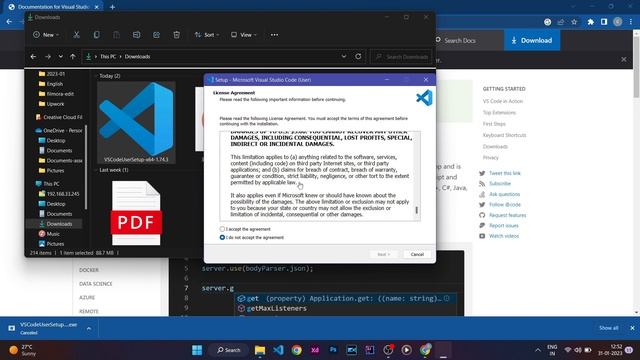
Task: Open the View dropdown in File Explorer
Action: click(244, 35)
